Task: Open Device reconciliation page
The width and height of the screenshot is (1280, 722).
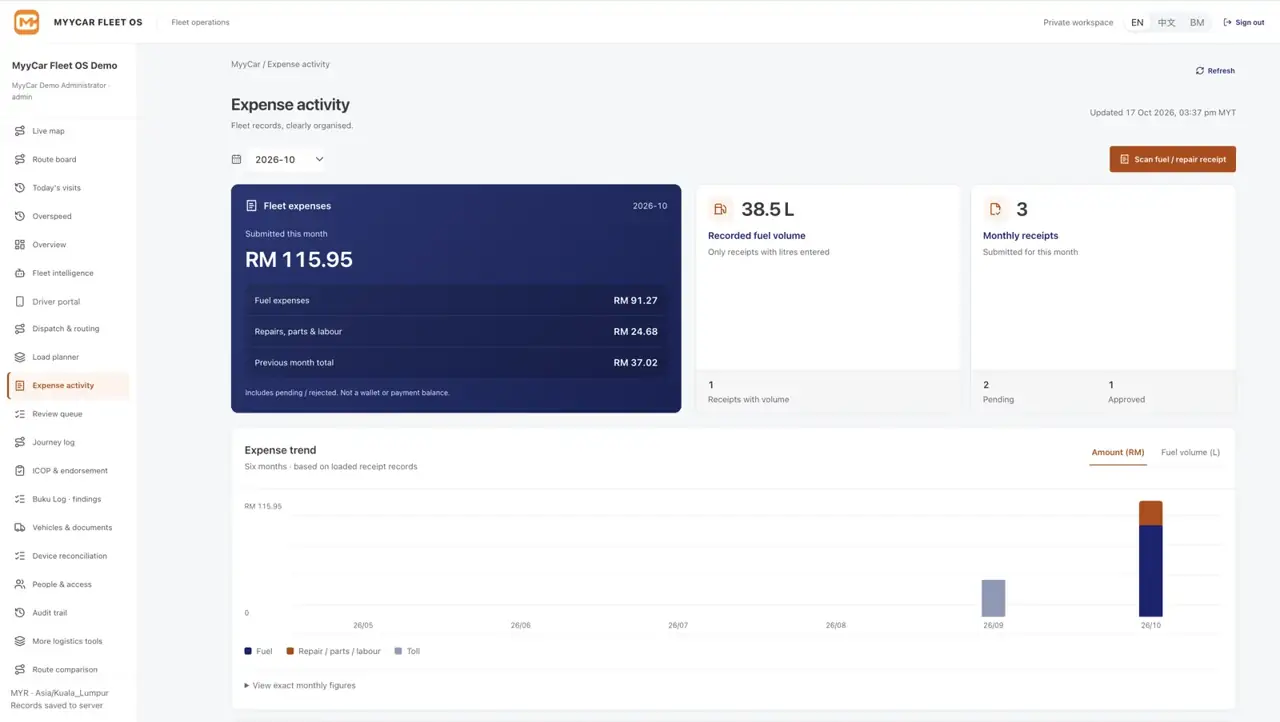Action: point(68,556)
